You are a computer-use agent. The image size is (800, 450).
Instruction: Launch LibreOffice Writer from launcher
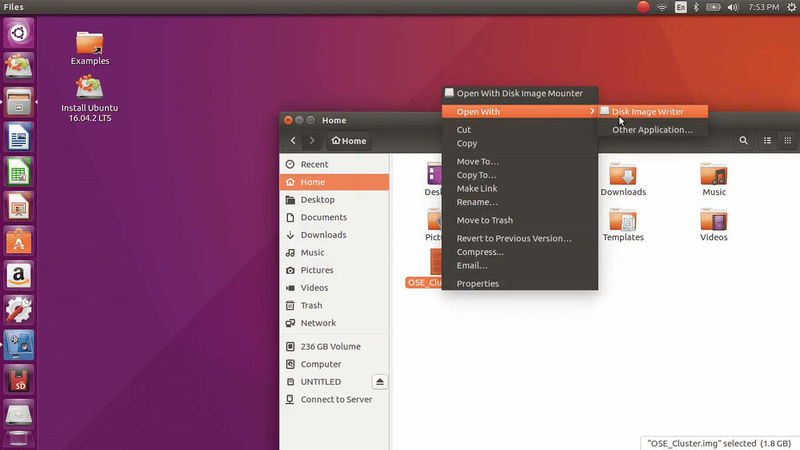pos(19,137)
